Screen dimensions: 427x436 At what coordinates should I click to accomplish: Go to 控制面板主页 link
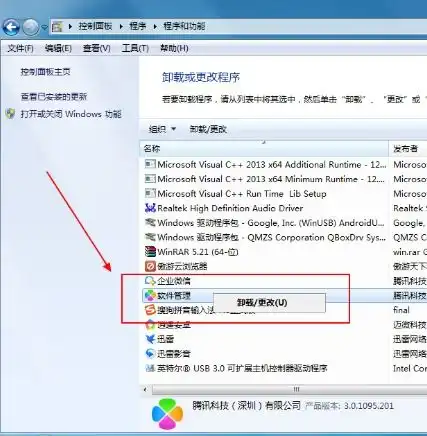pyautogui.click(x=45, y=72)
